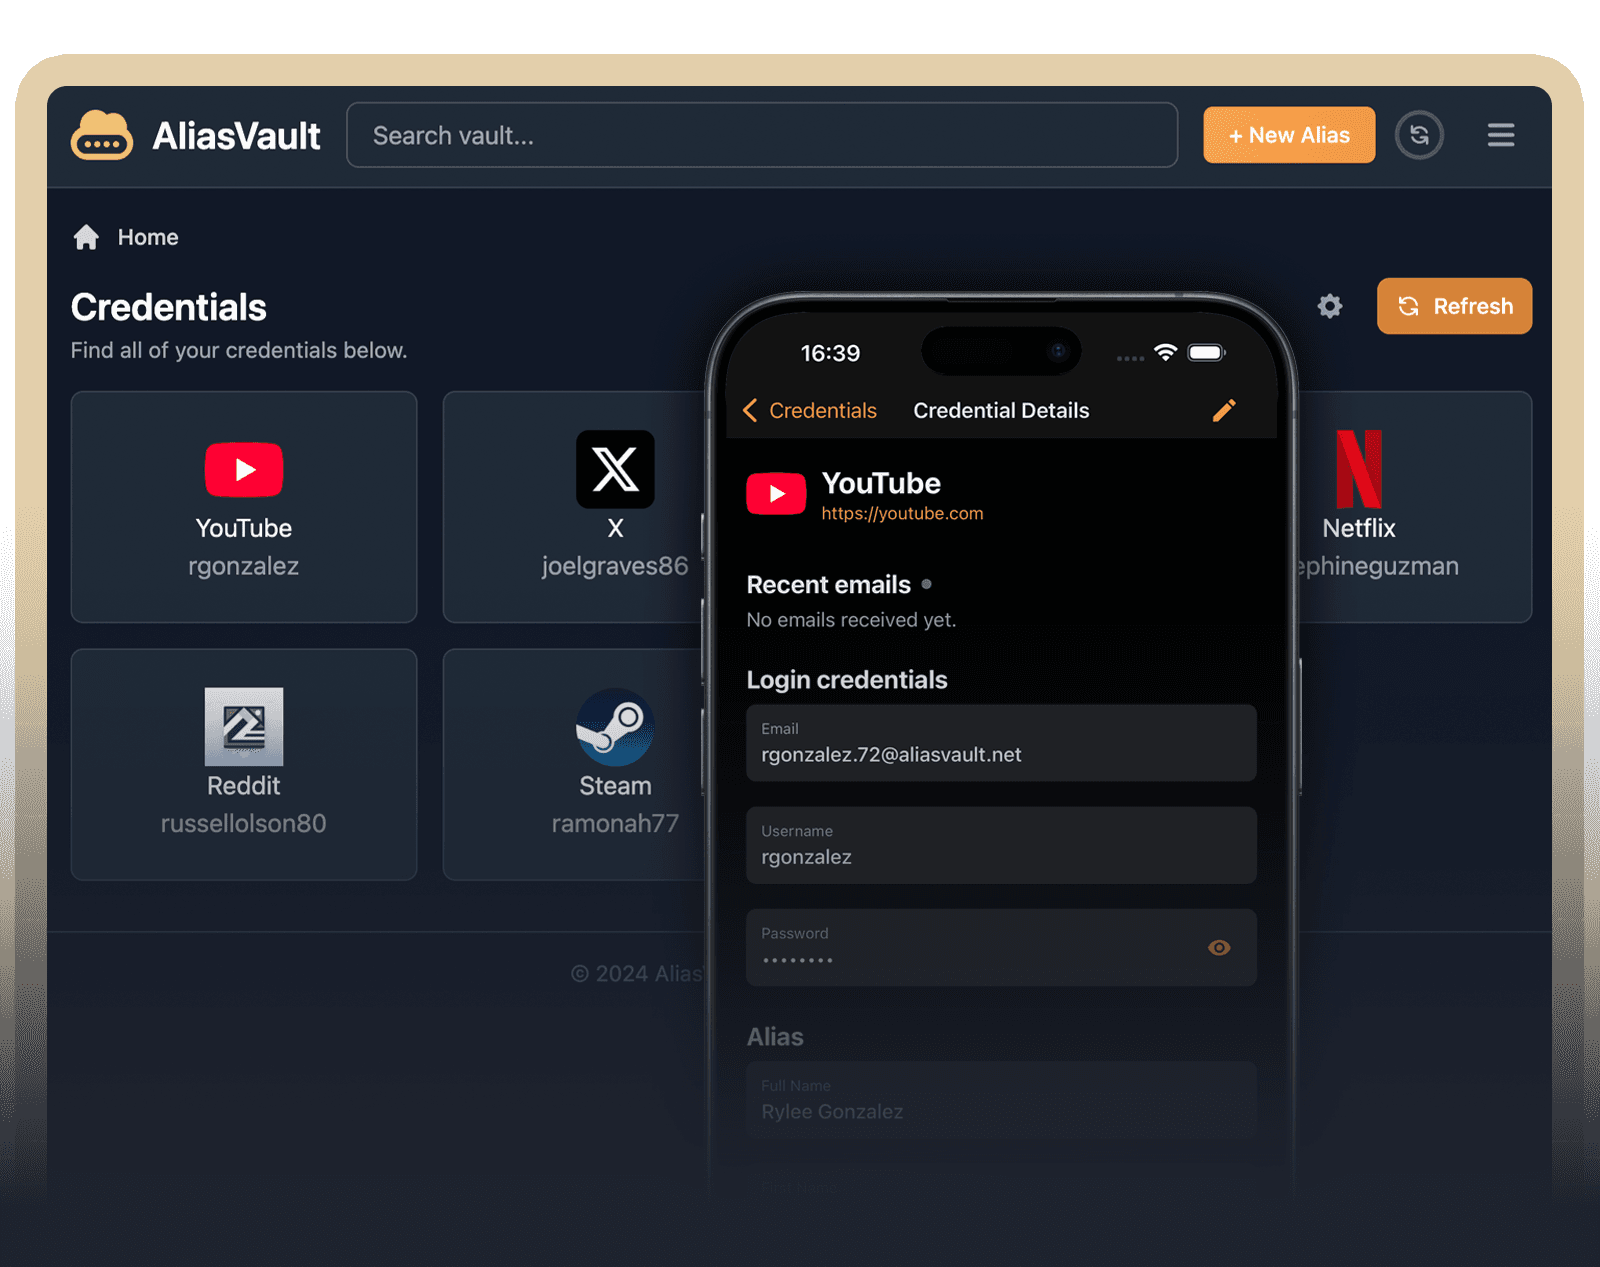
Task: Open the settings gear above the credentials grid
Action: pyautogui.click(x=1330, y=306)
